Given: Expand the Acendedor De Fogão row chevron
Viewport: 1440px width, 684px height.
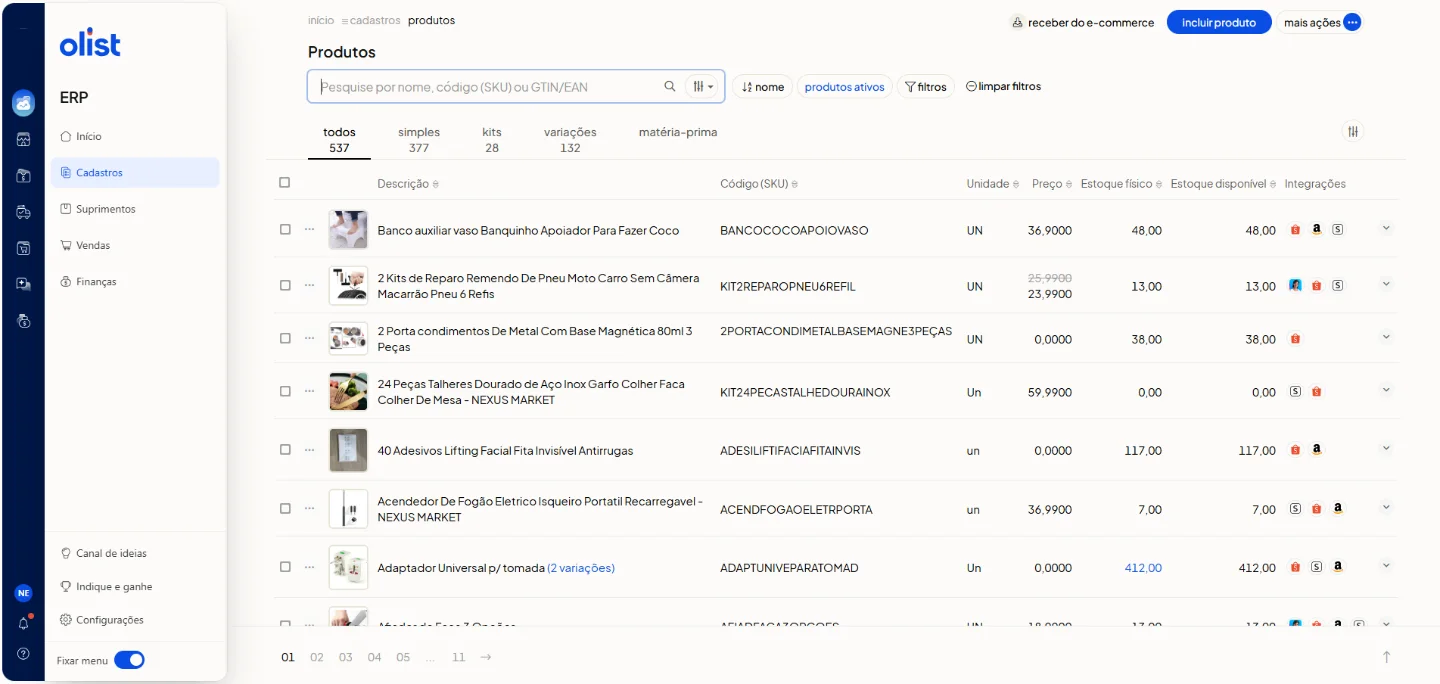Looking at the screenshot, I should click(1386, 507).
